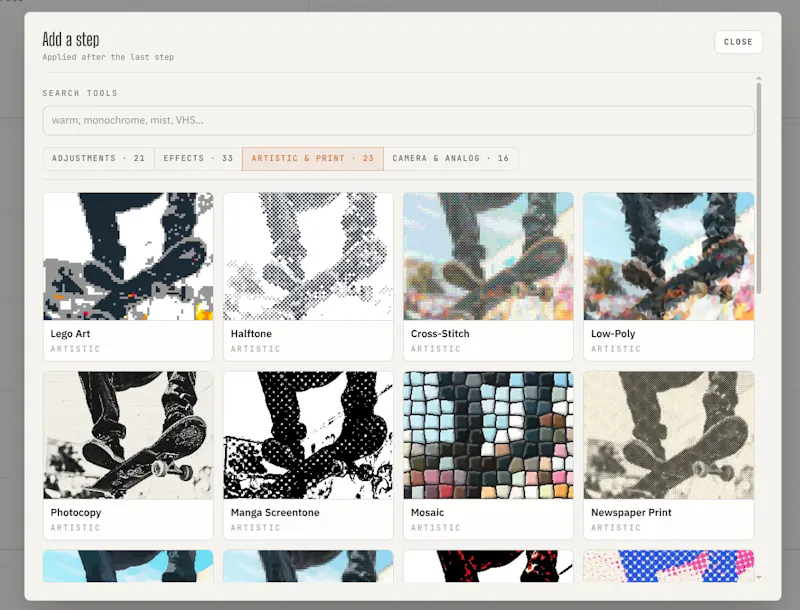Apply the Mosaic effect thumbnail
The width and height of the screenshot is (800, 610).
tap(488, 435)
